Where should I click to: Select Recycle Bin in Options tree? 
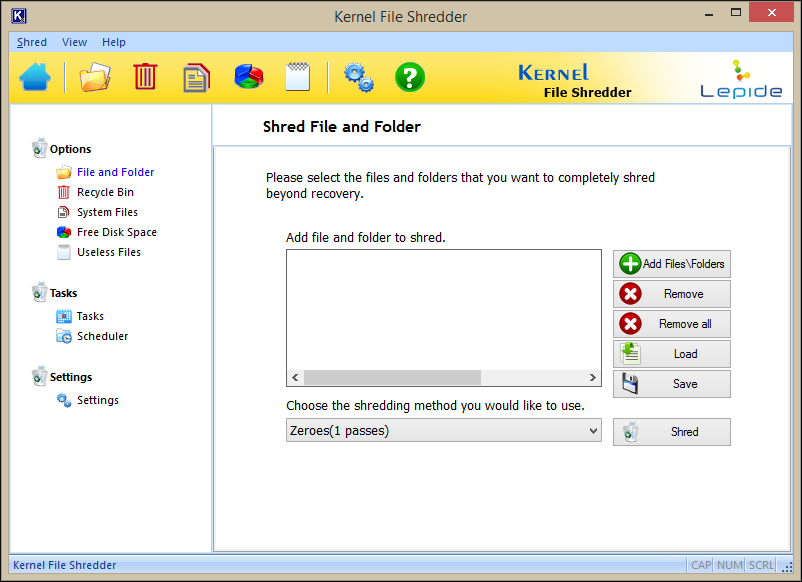tap(105, 192)
